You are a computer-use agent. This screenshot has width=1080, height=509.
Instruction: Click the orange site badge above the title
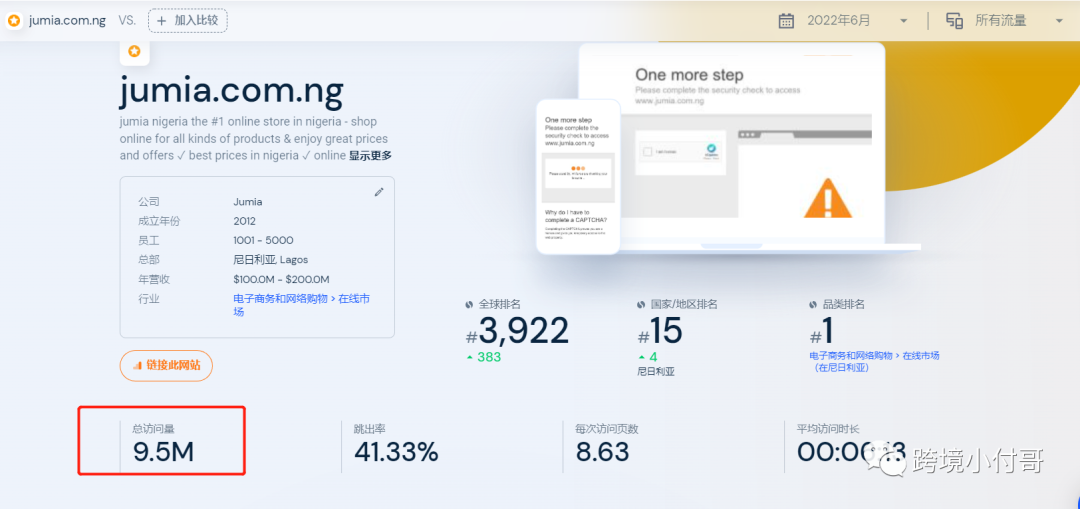point(134,51)
